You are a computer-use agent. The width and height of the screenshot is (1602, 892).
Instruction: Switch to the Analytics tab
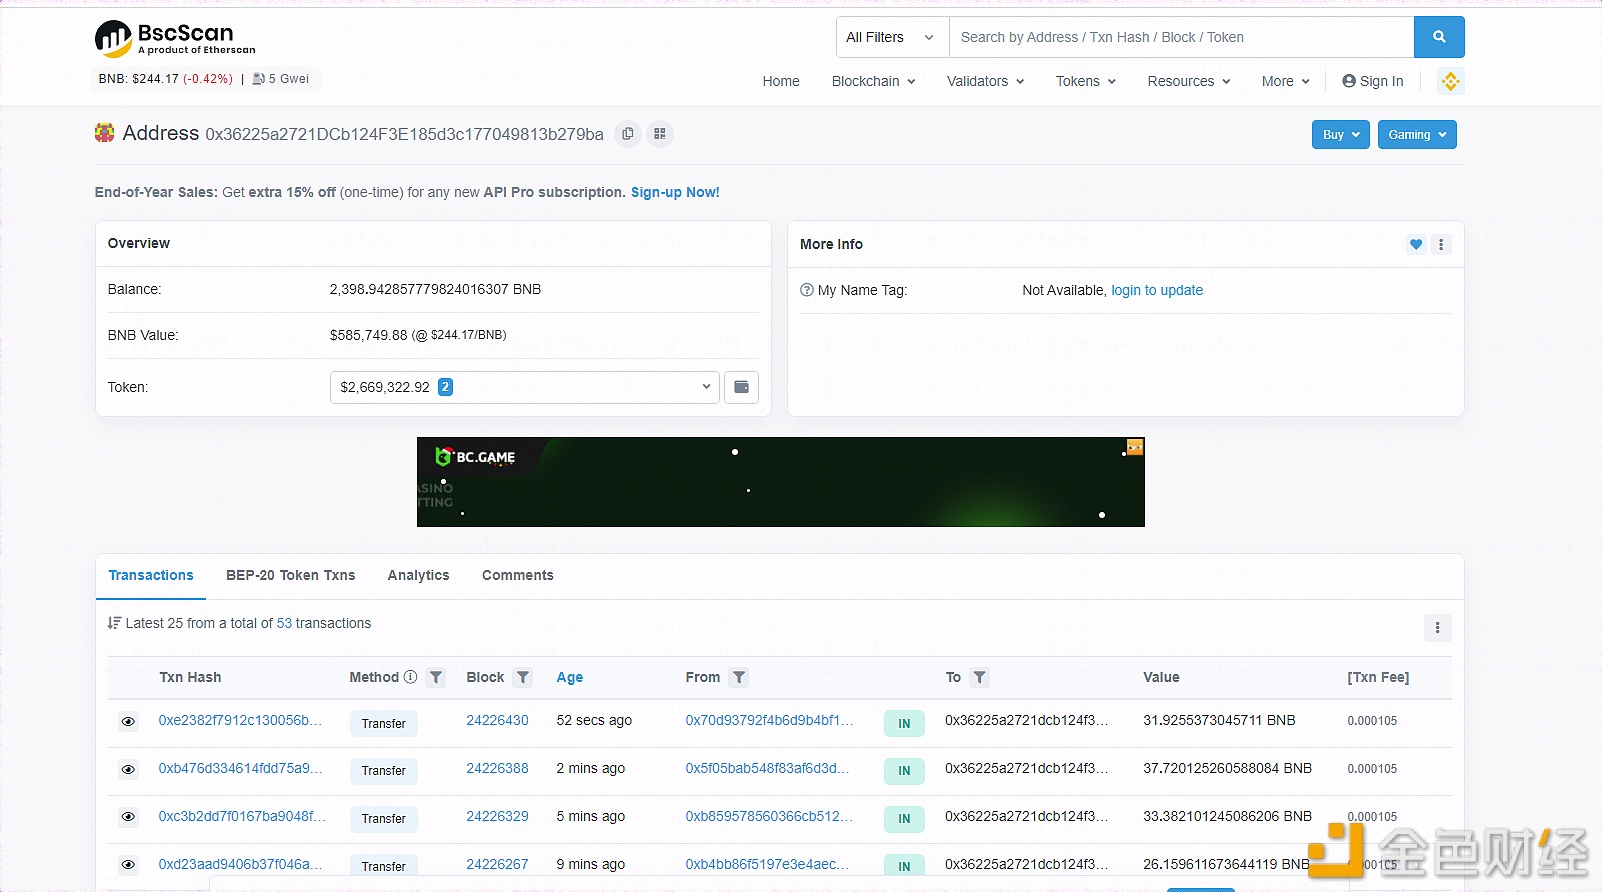pyautogui.click(x=419, y=575)
